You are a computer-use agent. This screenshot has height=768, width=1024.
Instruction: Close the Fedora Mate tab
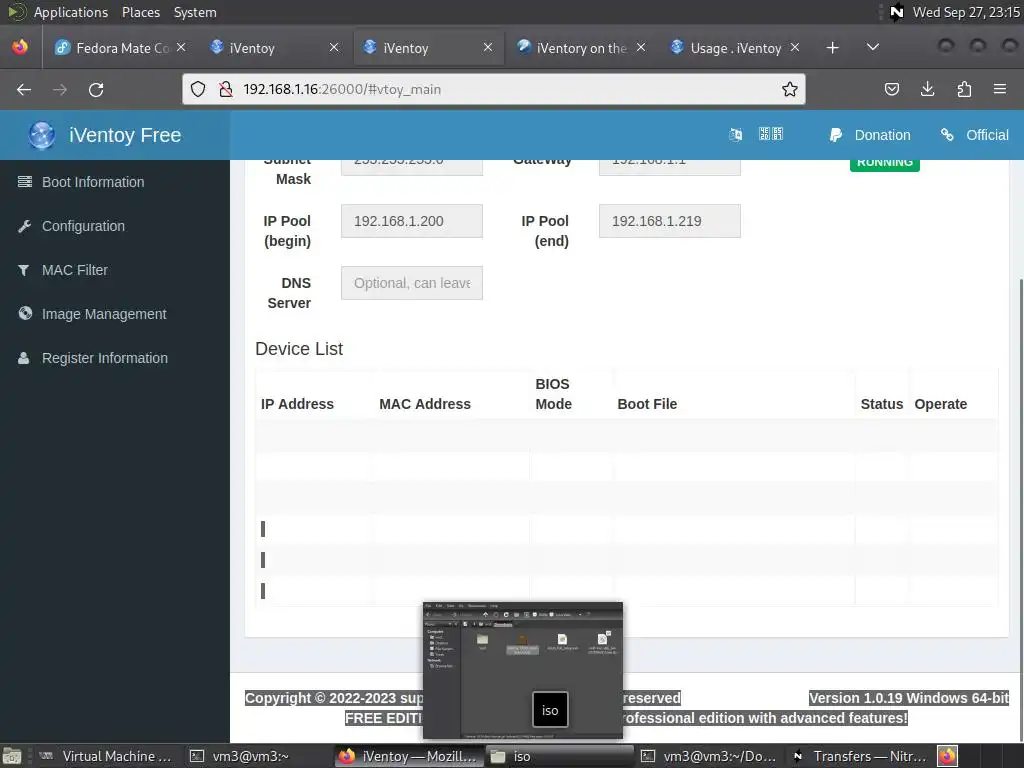tap(181, 47)
